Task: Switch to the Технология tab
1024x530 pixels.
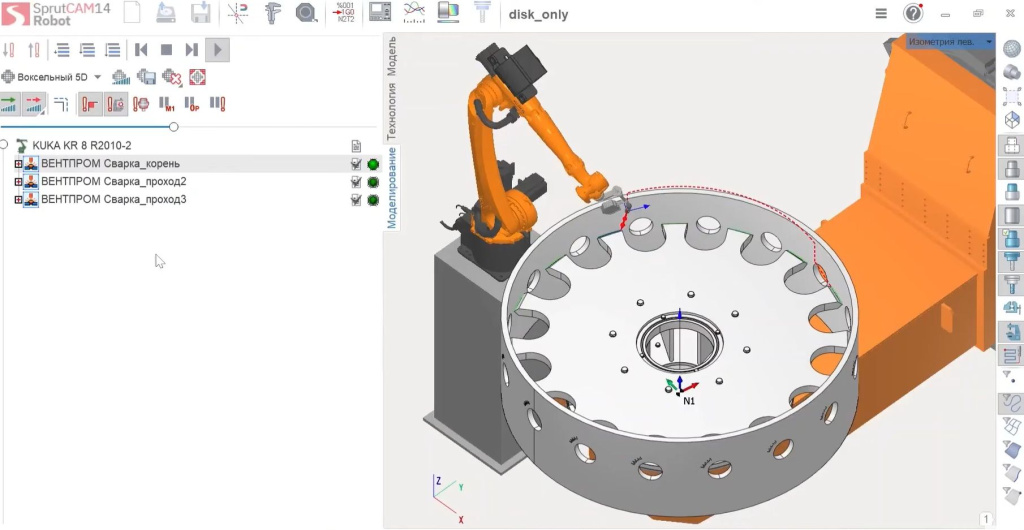Action: pos(392,111)
